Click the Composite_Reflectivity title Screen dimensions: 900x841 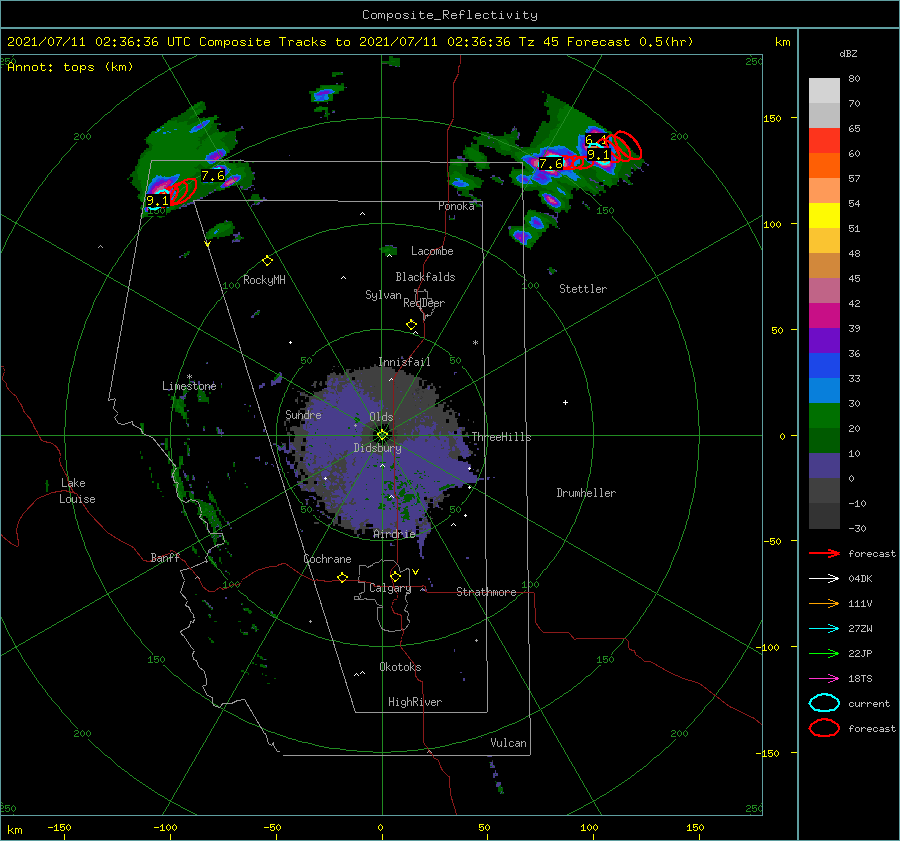(450, 15)
